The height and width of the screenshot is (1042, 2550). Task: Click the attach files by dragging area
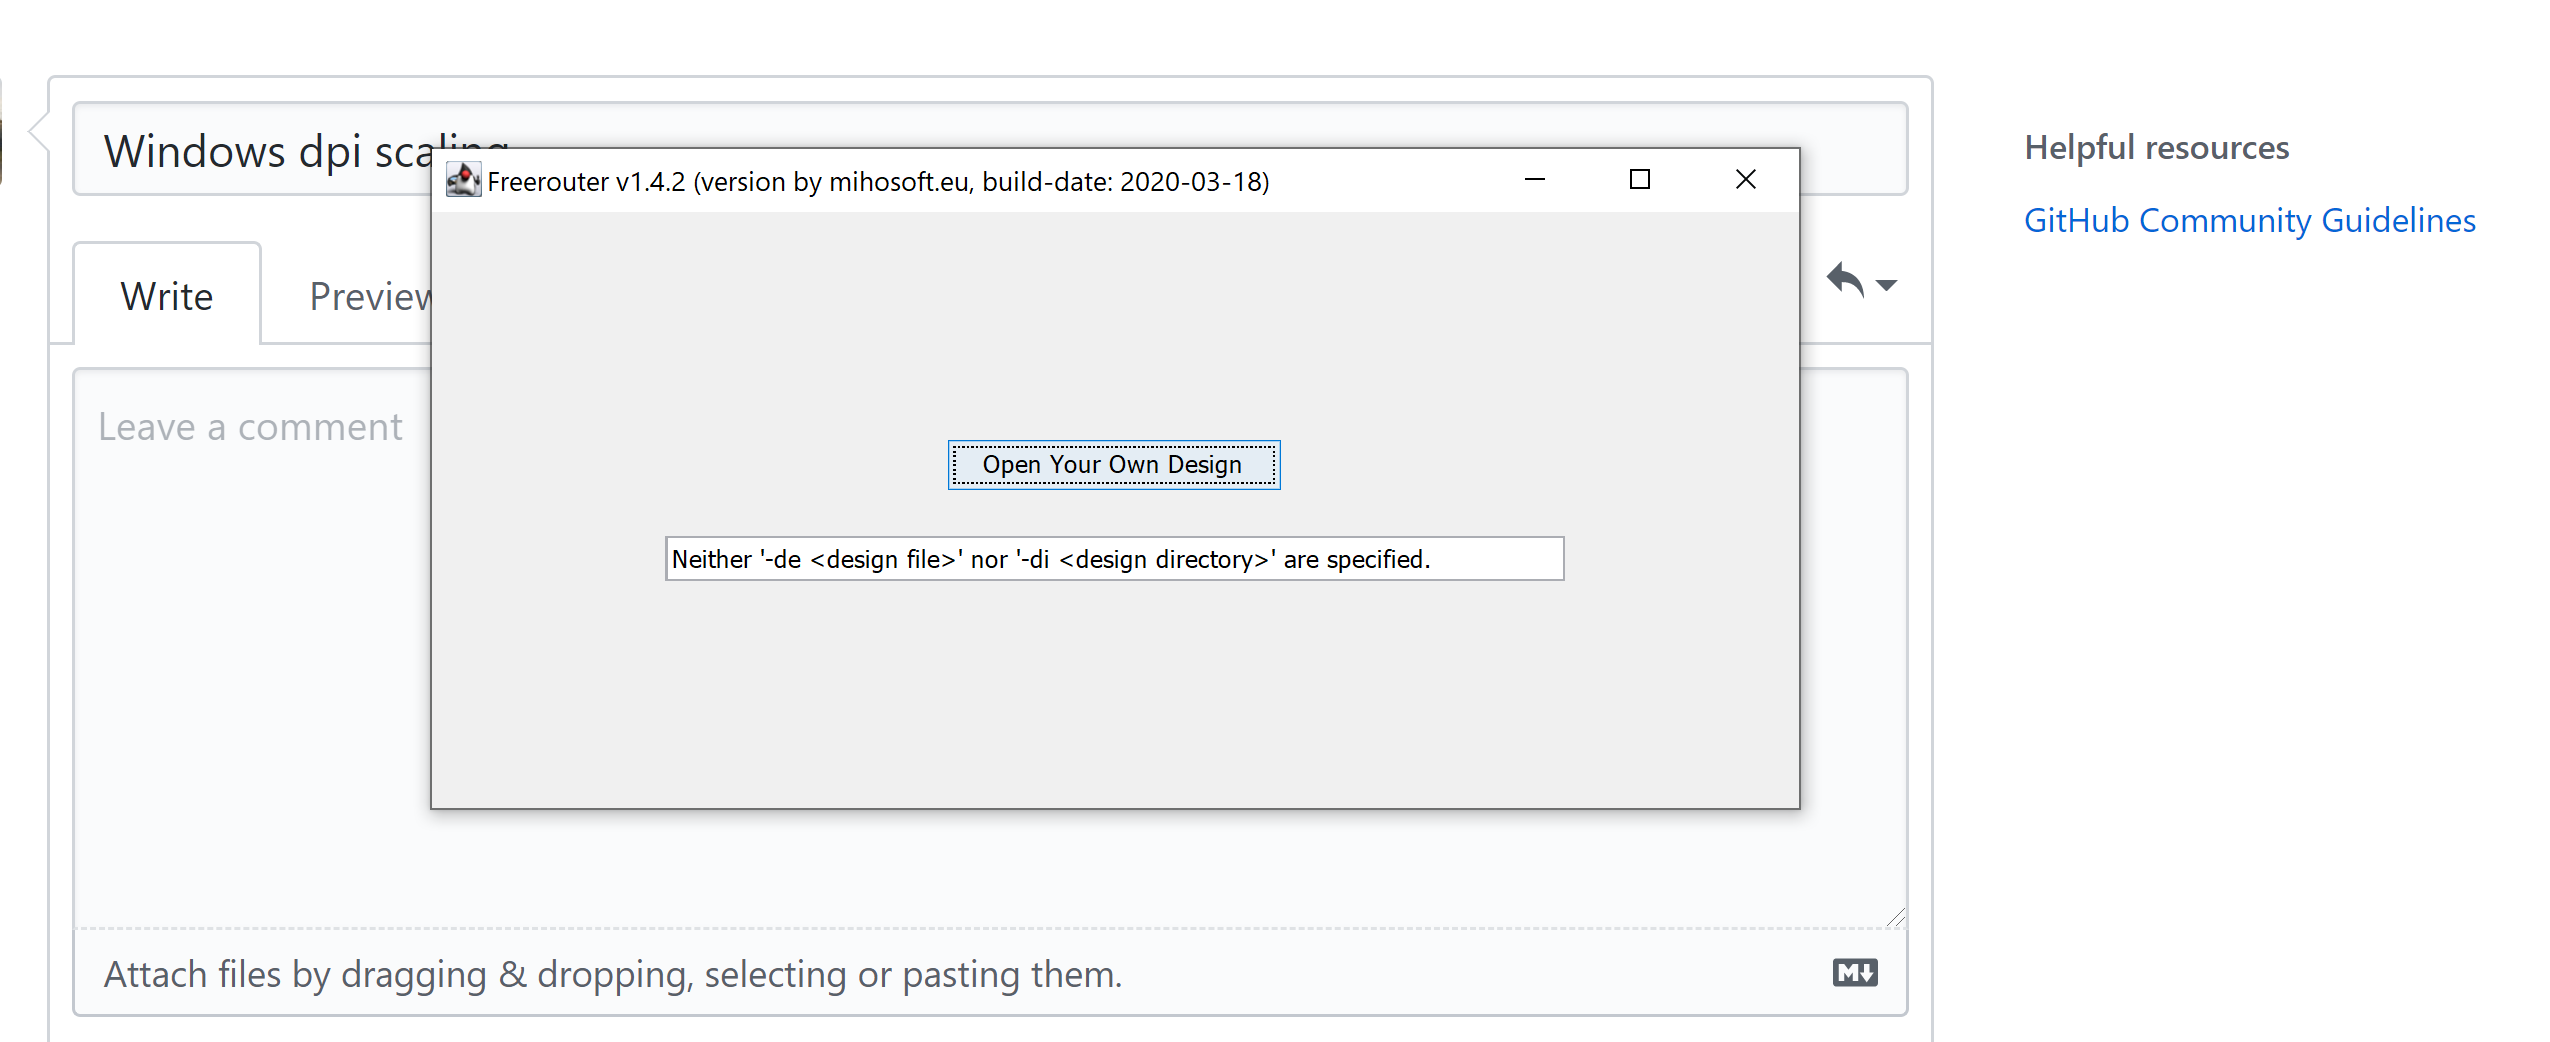tap(613, 973)
